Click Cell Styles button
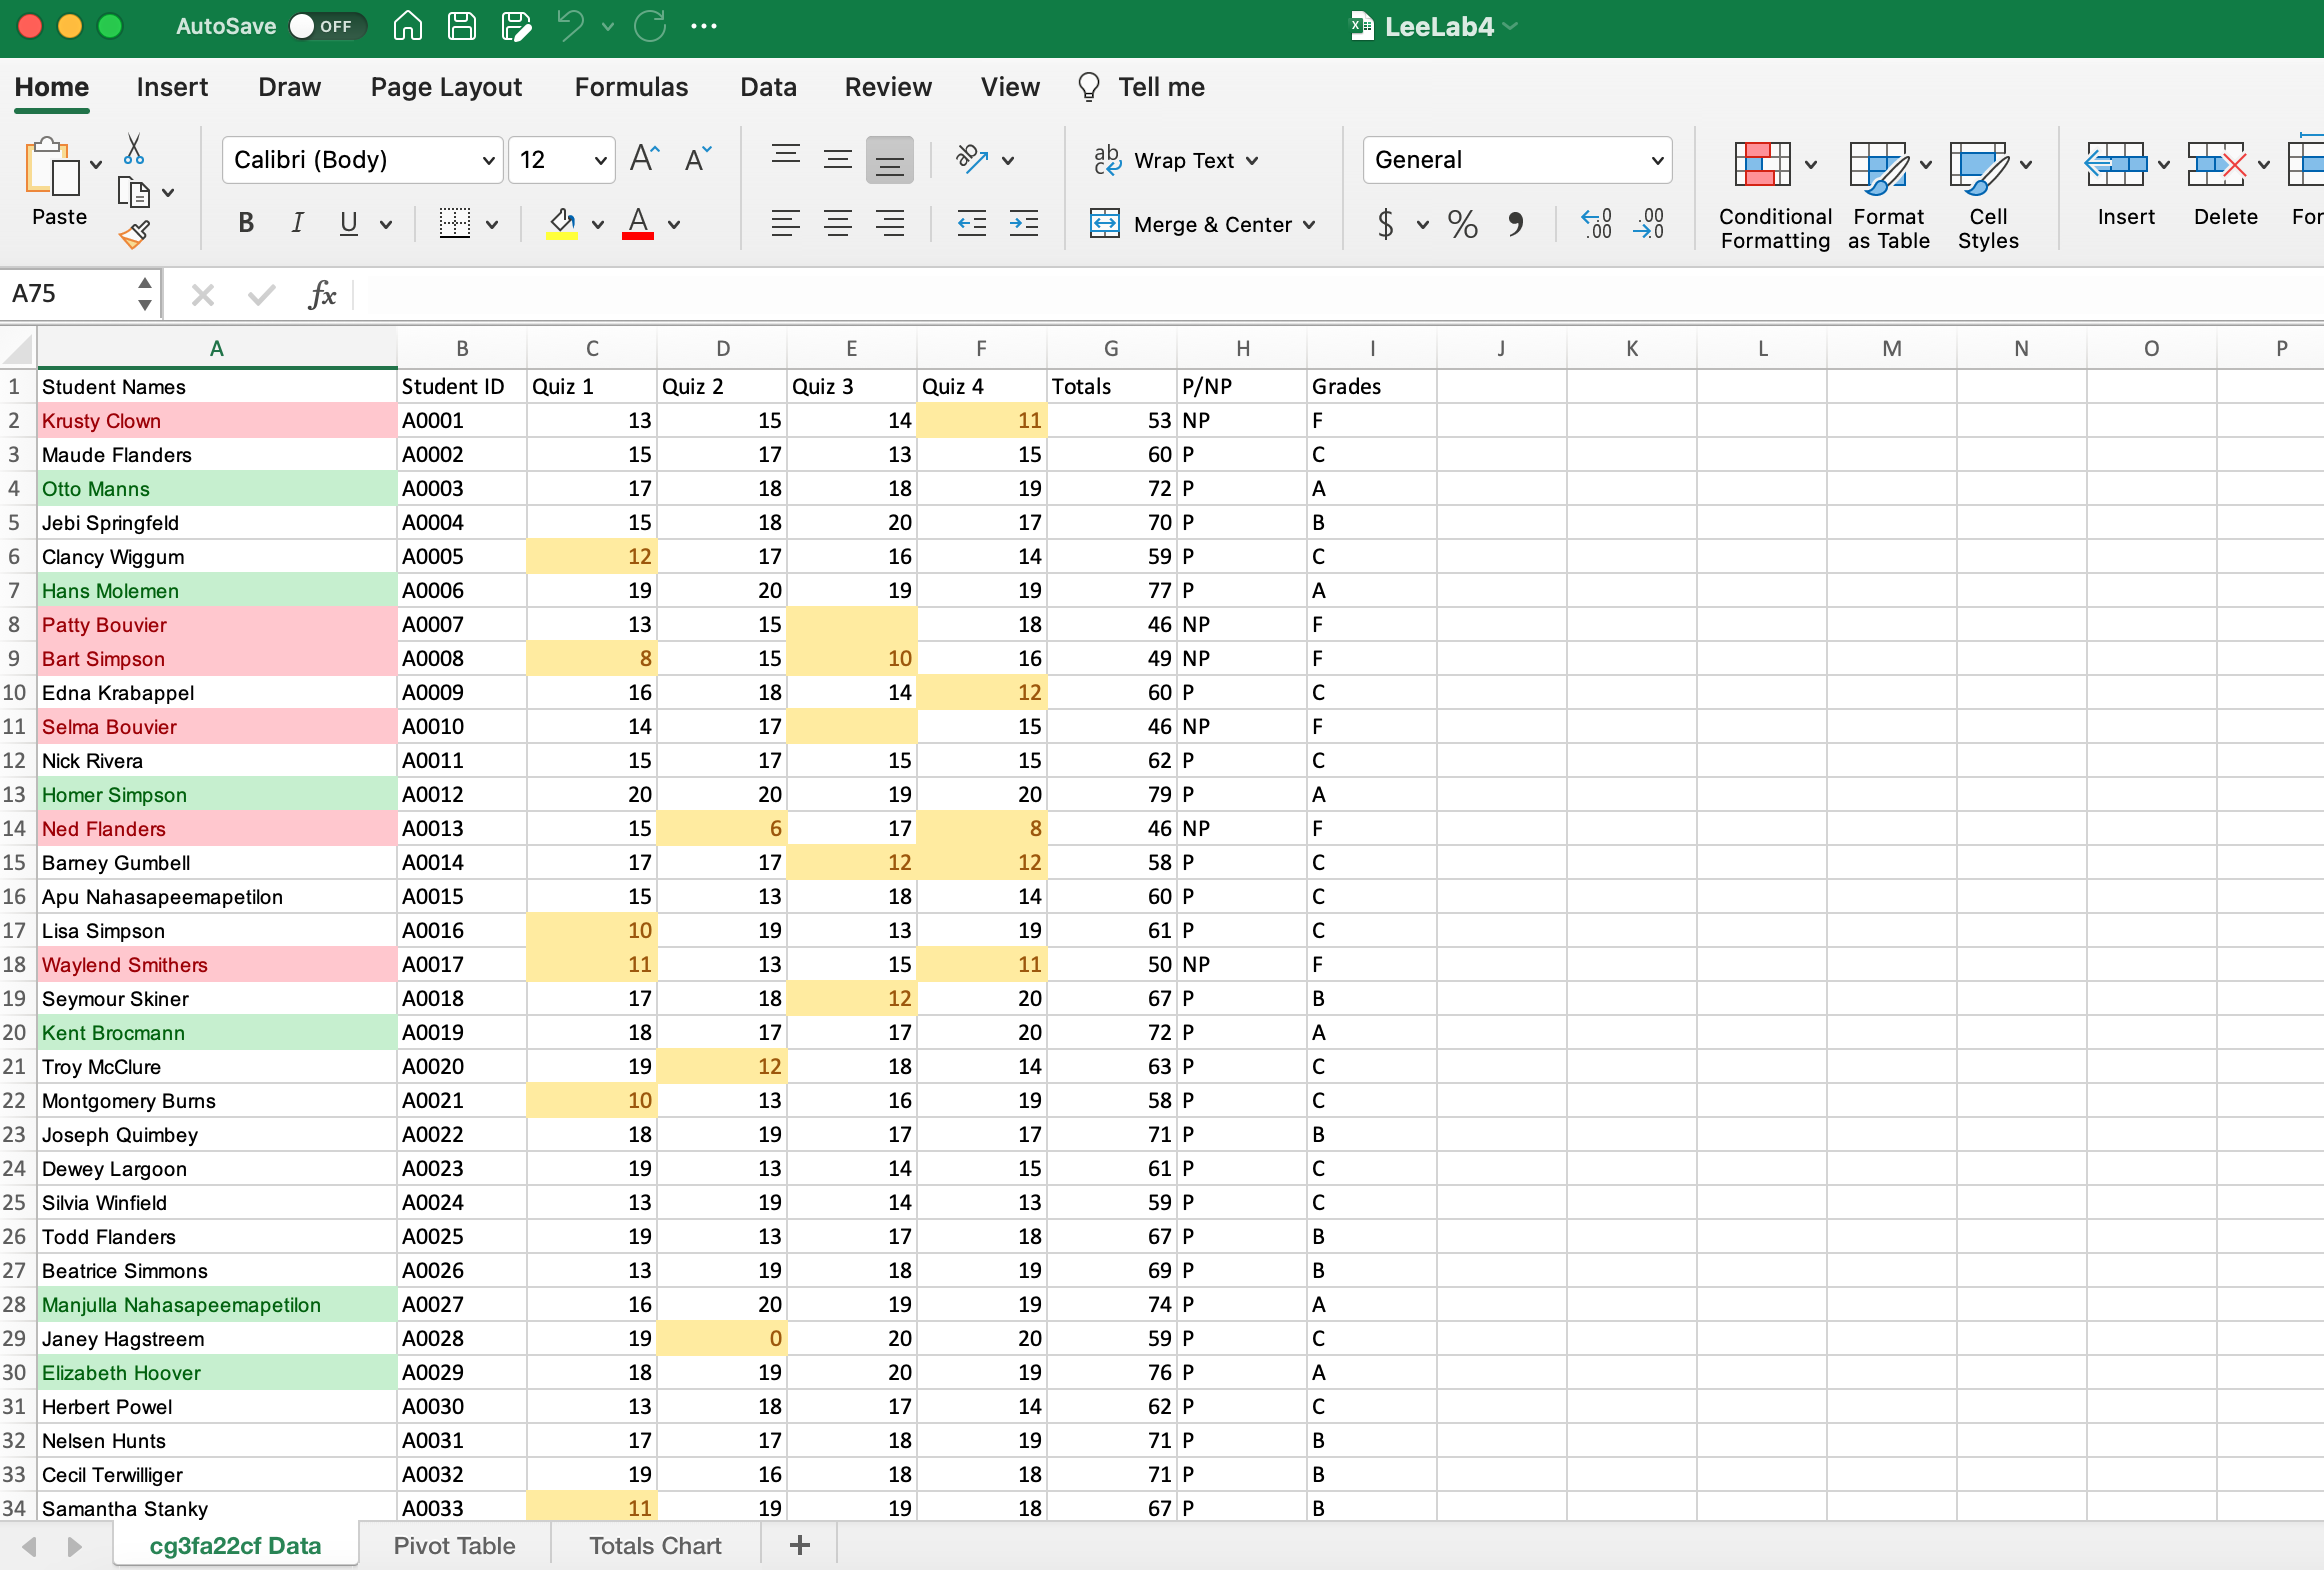 pos(1988,196)
